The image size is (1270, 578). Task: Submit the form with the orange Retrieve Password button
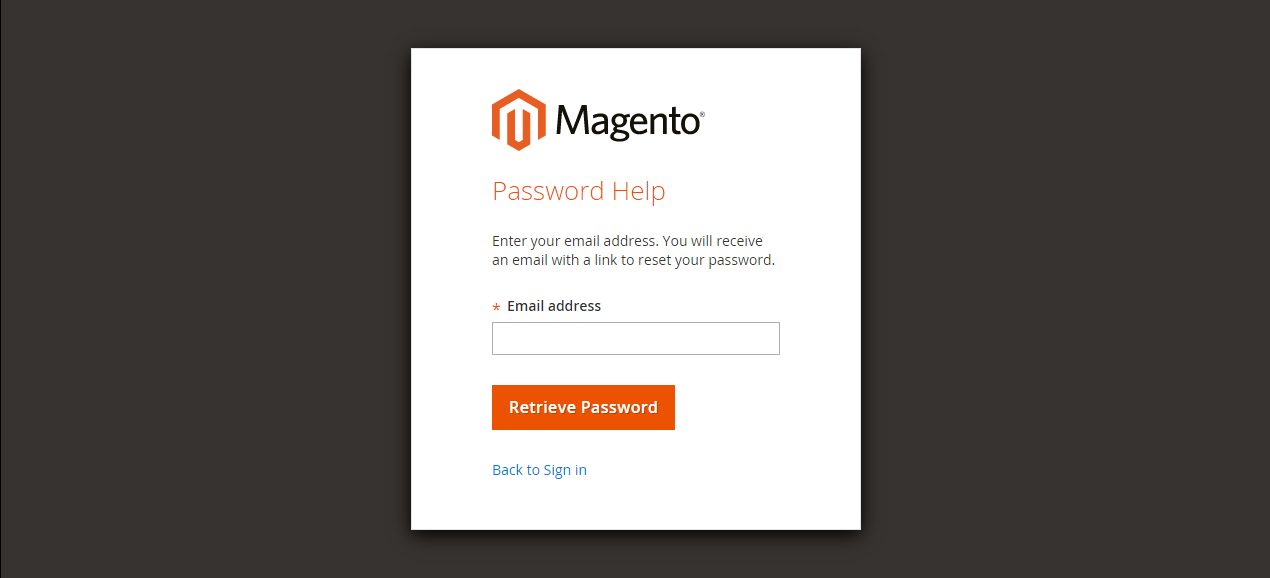click(x=583, y=407)
